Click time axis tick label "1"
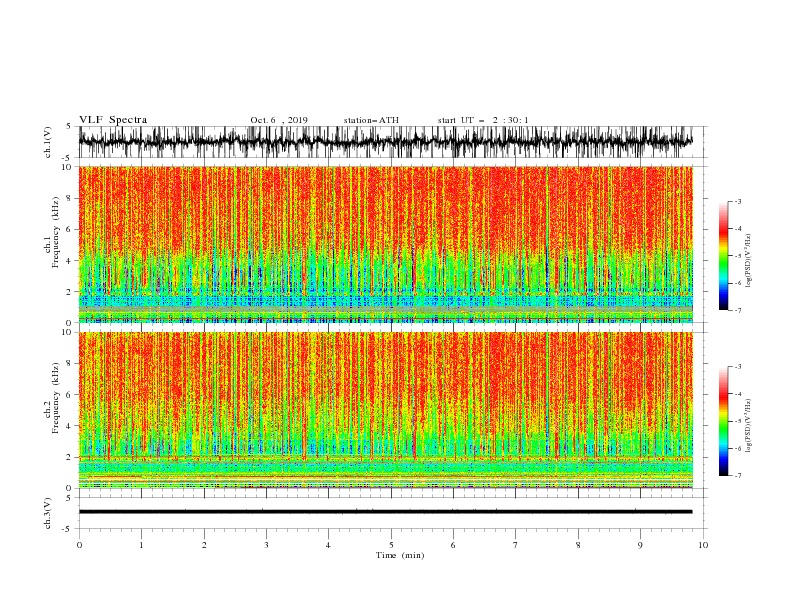 [141, 545]
